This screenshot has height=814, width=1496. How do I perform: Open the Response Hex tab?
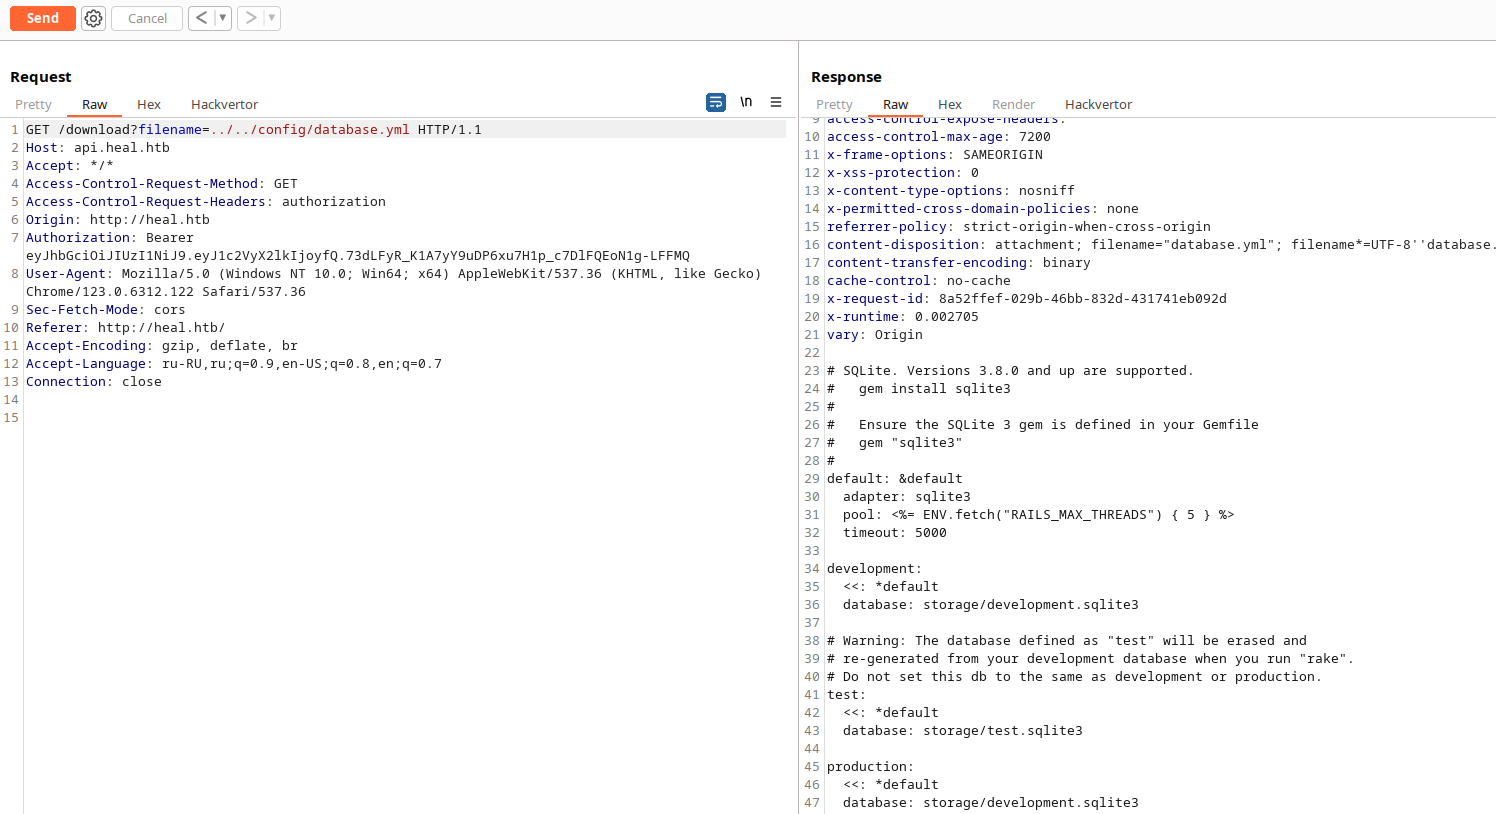click(950, 104)
